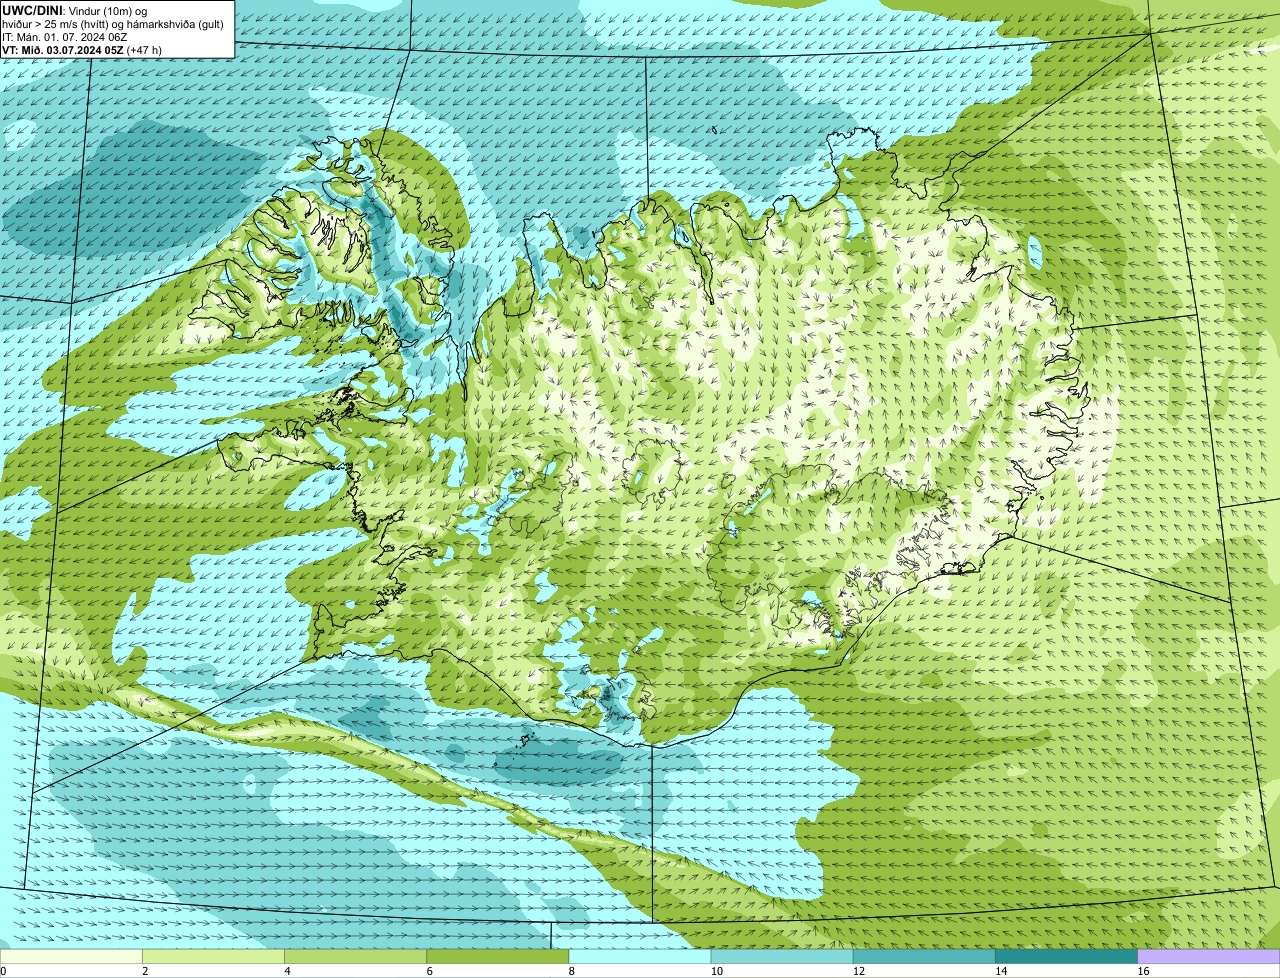Click the pale cyan 8–10 legend swatch
The image size is (1280, 978).
tap(640, 957)
